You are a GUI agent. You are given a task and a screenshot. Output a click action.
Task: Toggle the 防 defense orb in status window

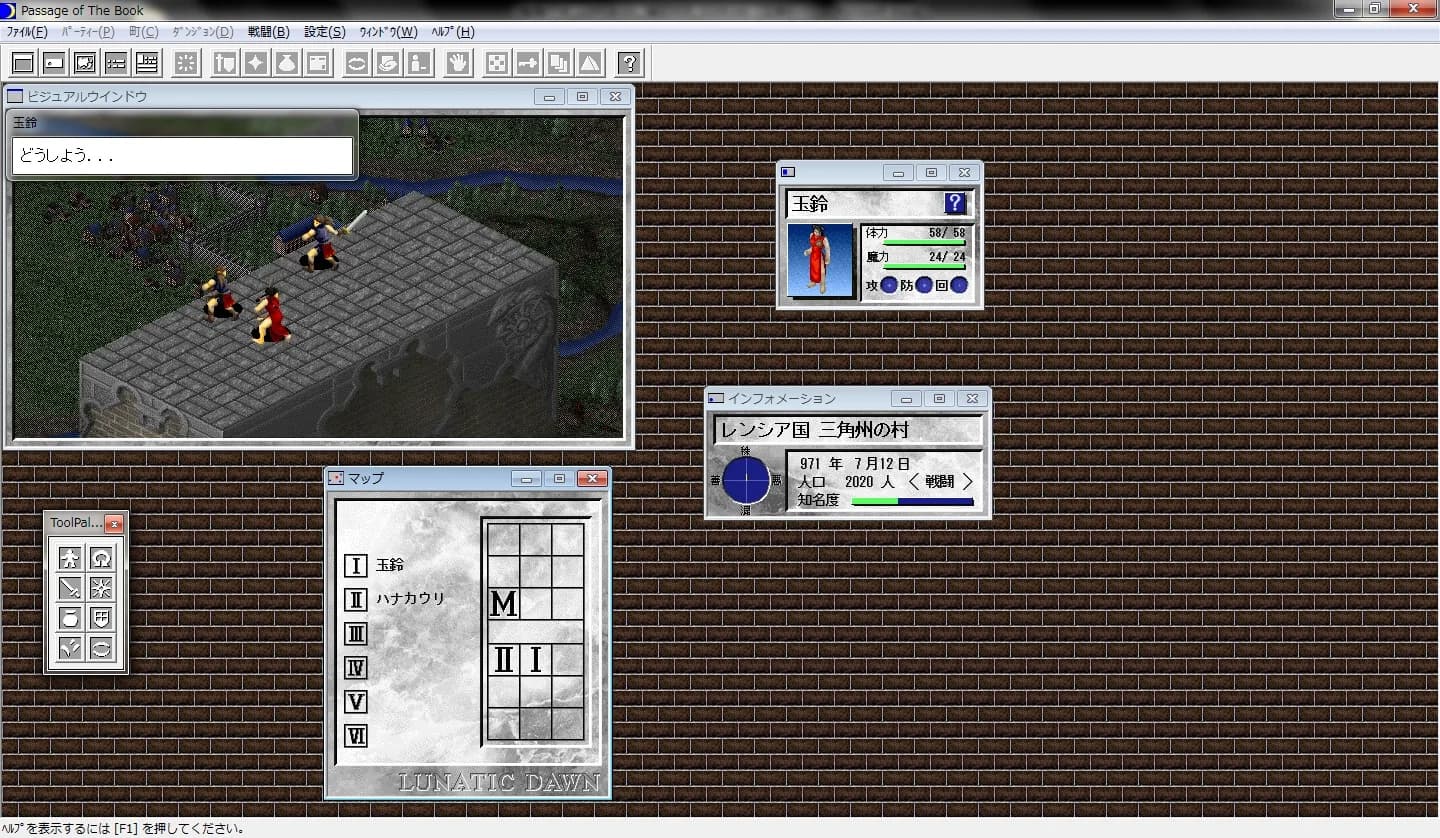924,285
